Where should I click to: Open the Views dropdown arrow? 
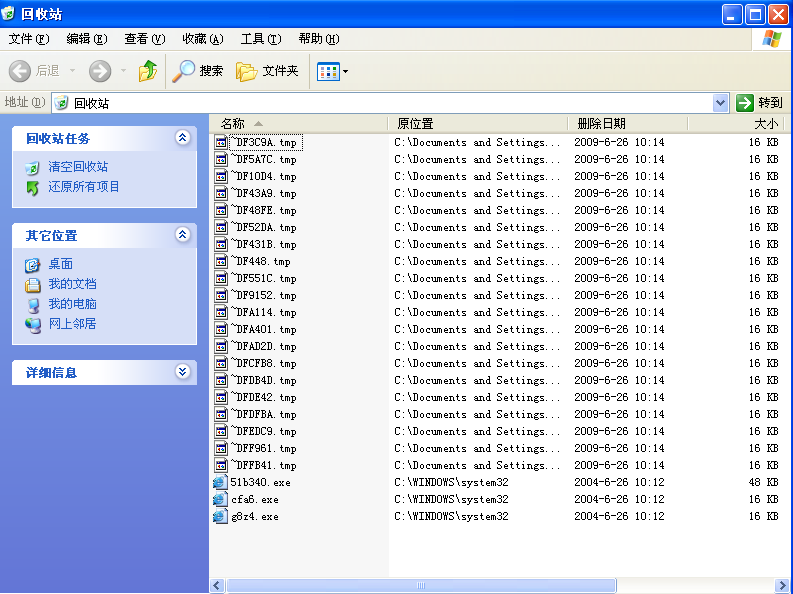click(345, 71)
